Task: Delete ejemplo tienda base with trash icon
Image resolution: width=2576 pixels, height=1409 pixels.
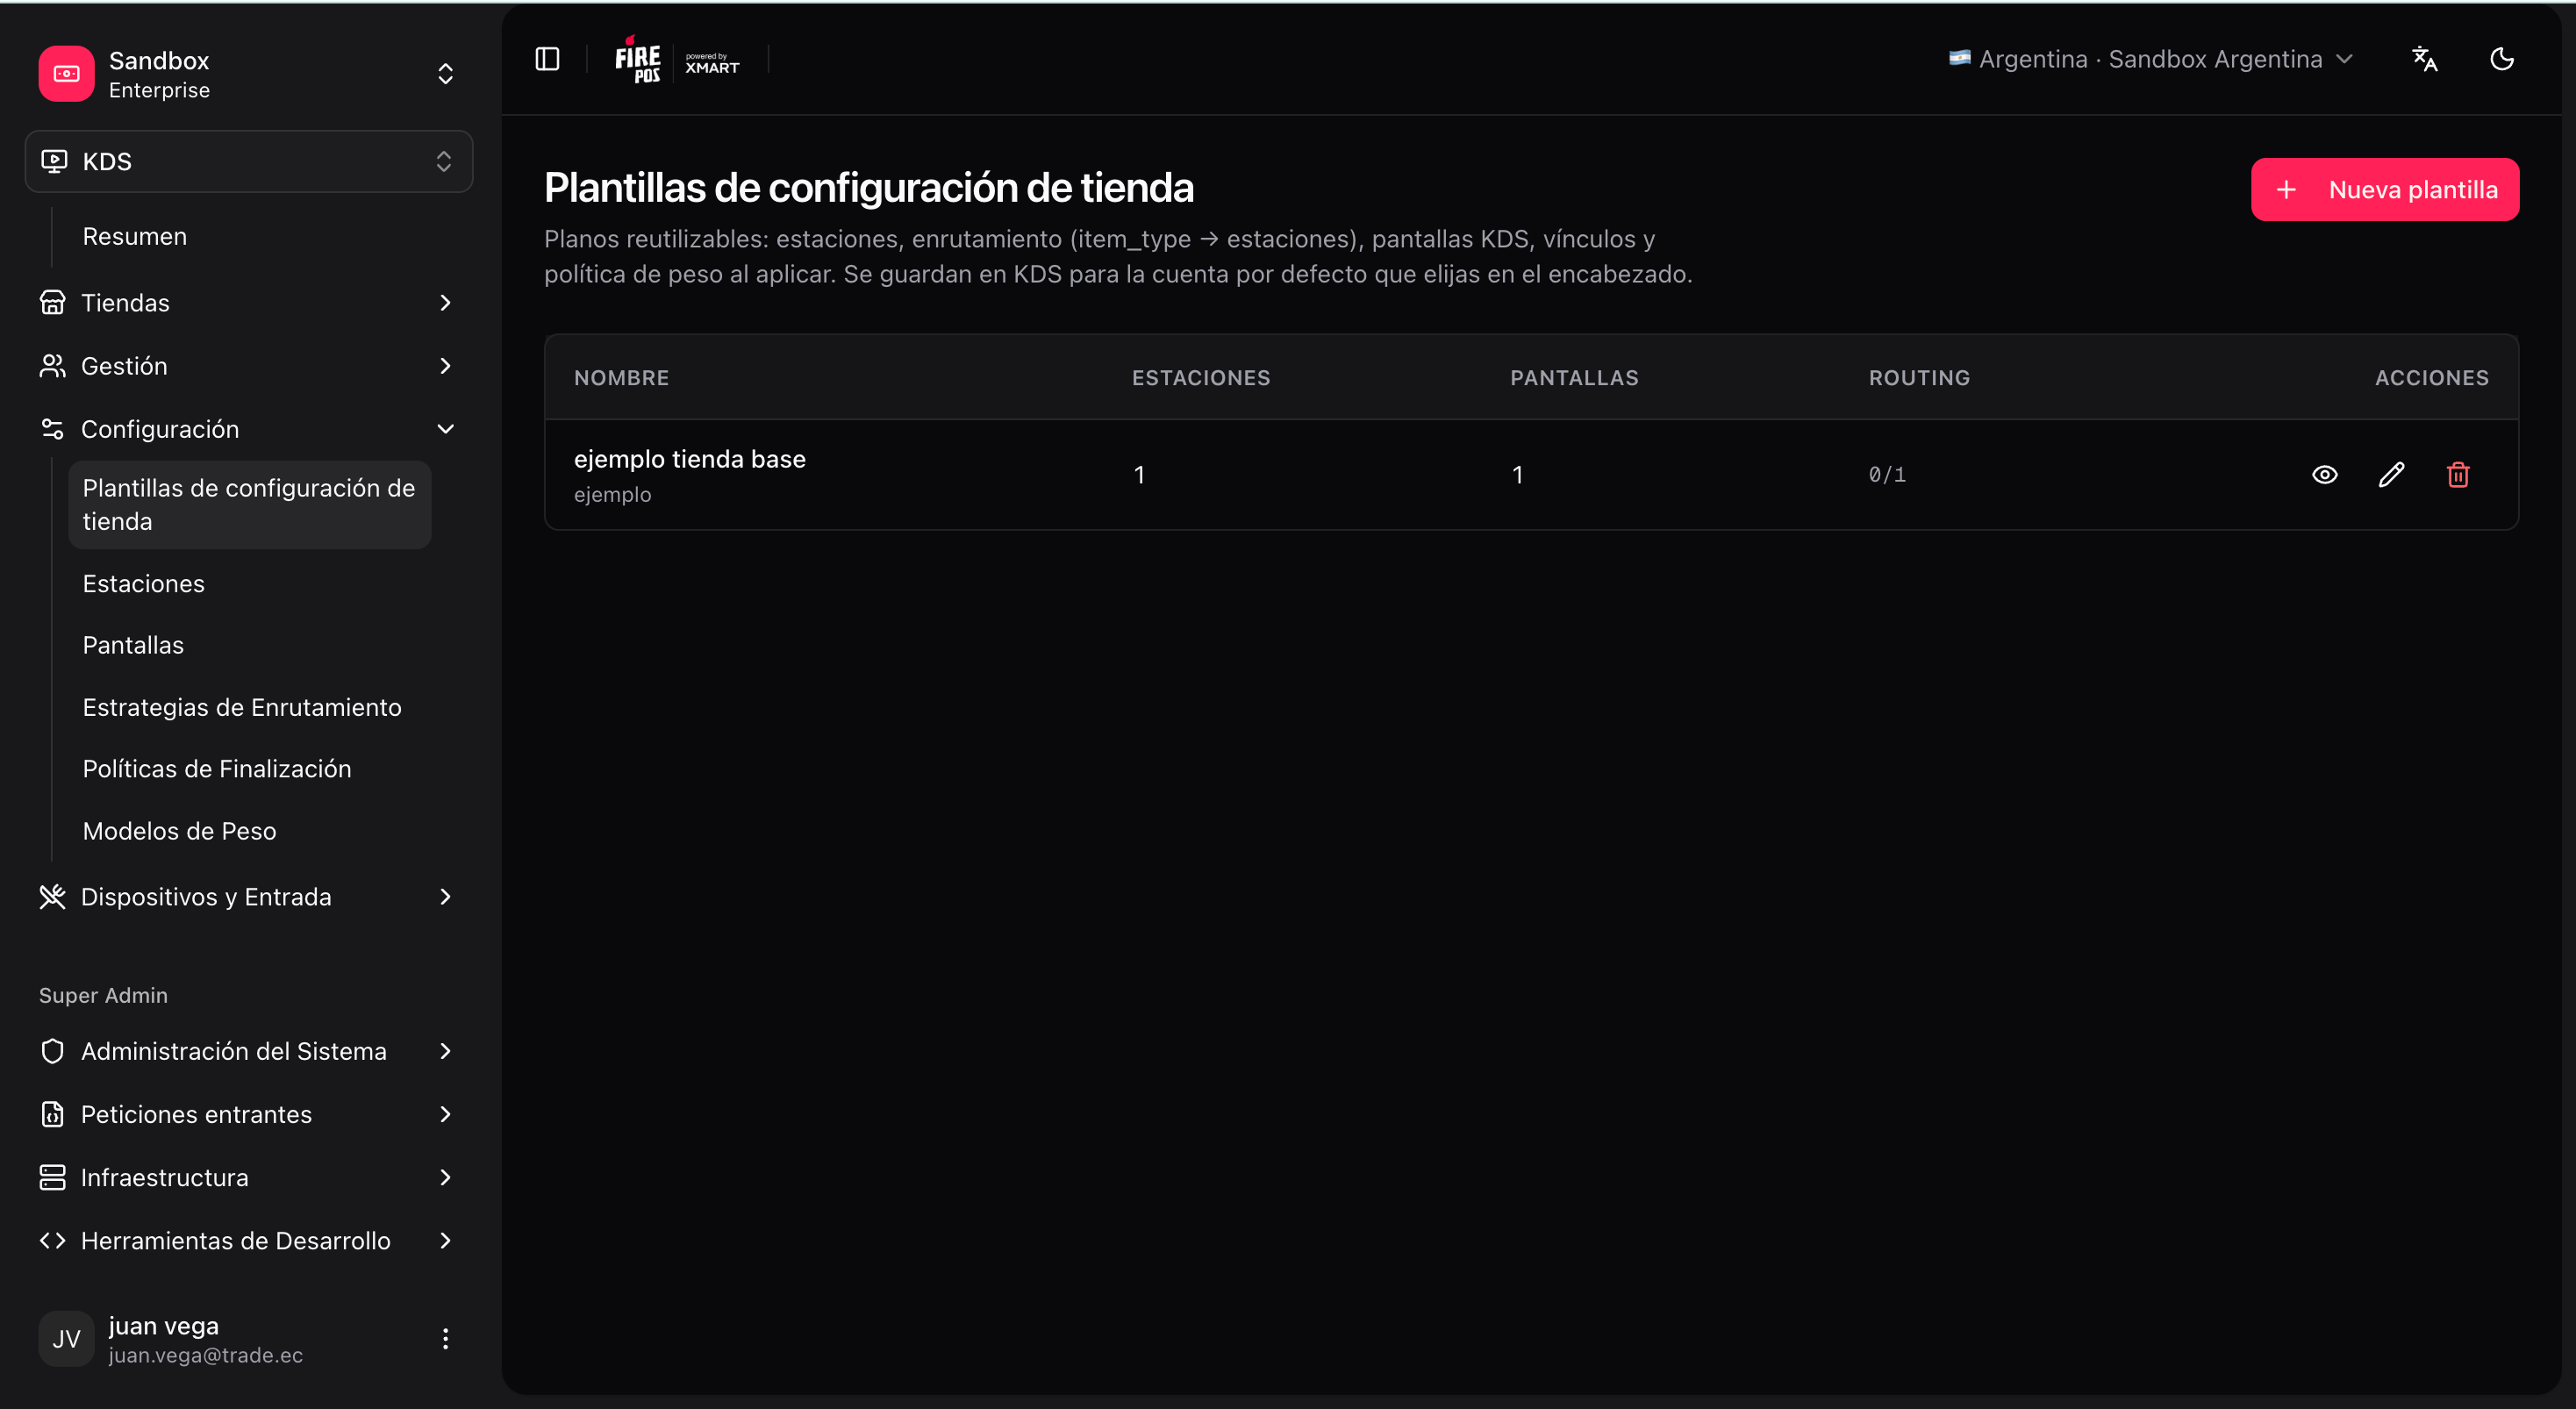Action: point(2458,474)
